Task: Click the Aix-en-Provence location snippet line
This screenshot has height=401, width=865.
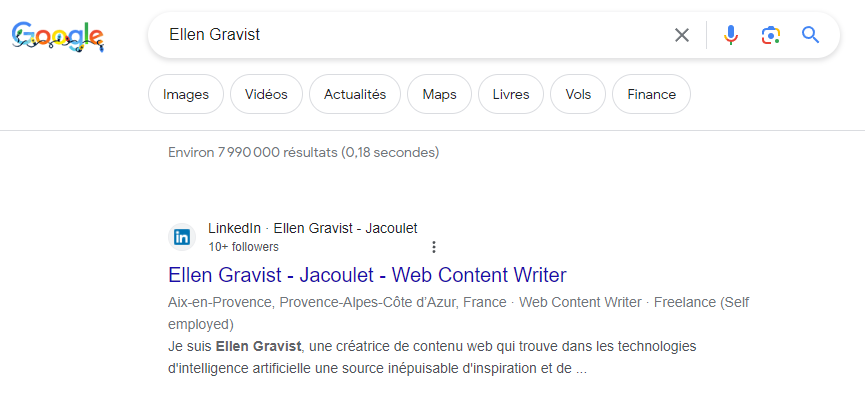Action: [458, 312]
